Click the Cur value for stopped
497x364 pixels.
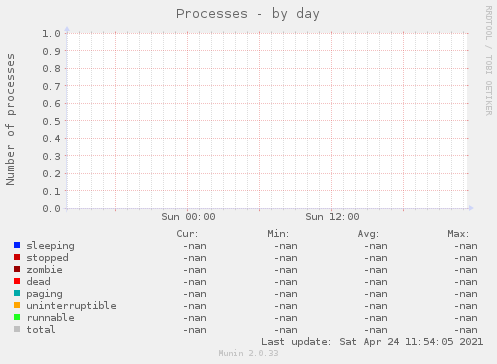tap(195, 258)
